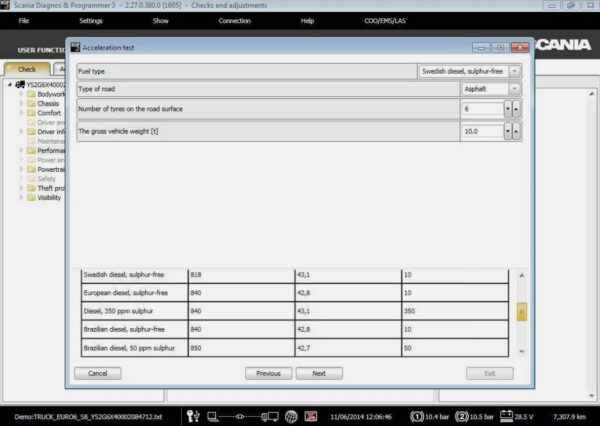Click the demo file name in status bar
600x426 pixels.
tap(88, 416)
